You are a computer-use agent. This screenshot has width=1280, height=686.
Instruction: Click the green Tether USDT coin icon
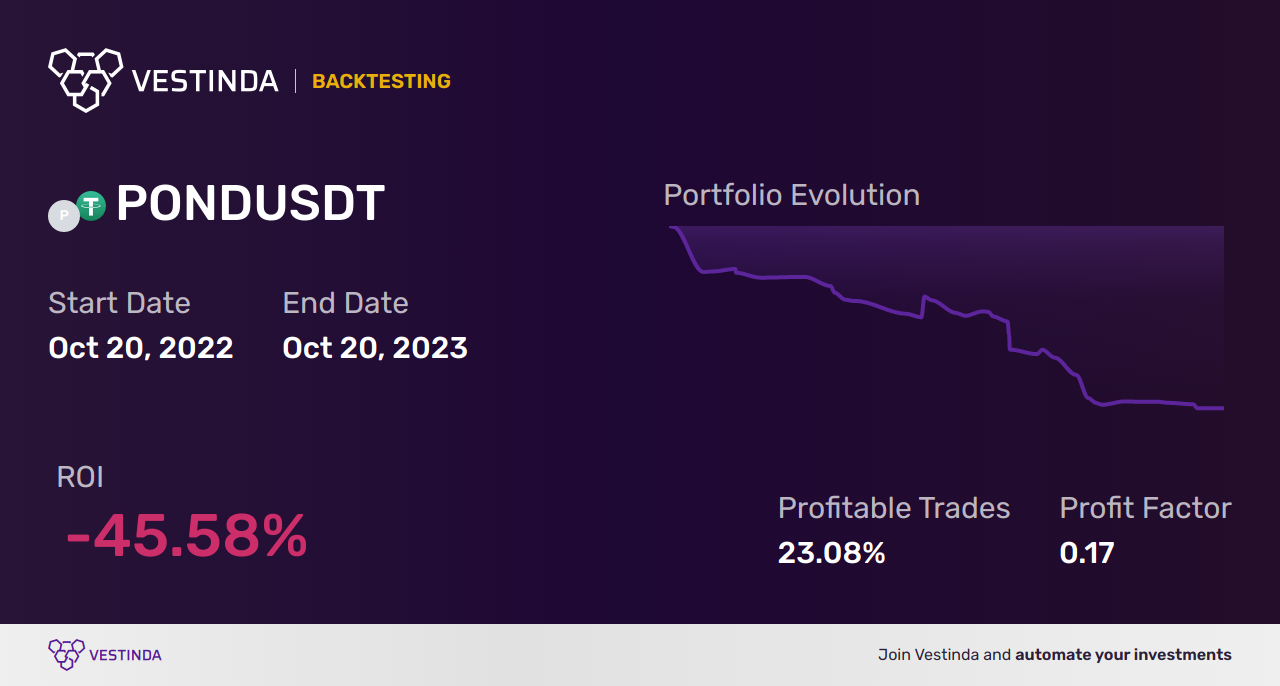[x=91, y=206]
